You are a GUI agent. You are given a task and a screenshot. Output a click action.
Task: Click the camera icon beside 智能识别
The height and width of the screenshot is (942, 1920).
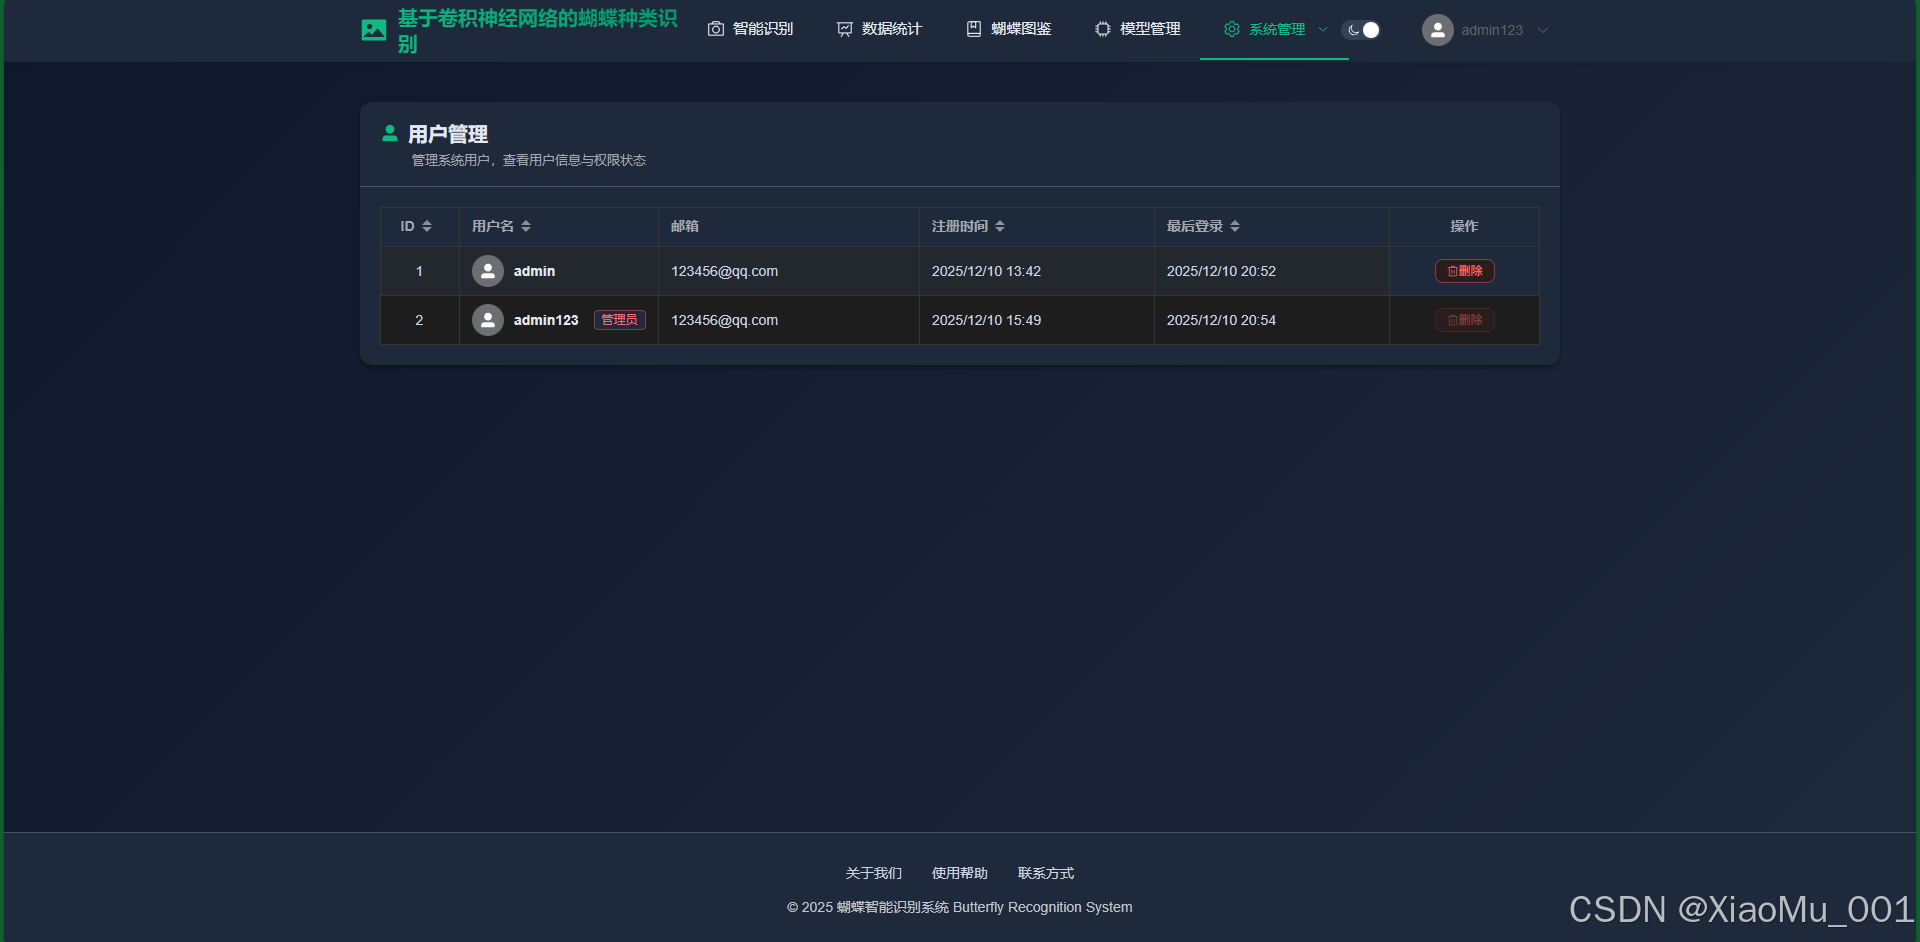coord(716,29)
